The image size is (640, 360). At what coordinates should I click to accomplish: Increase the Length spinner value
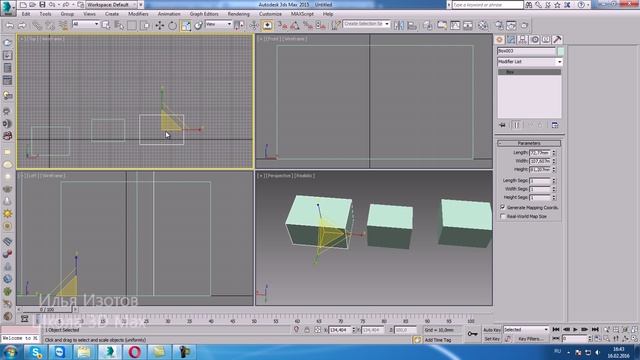tap(554, 151)
